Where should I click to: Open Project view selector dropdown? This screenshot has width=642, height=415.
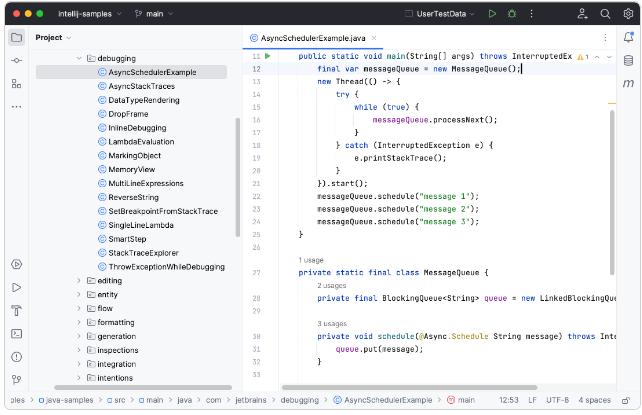click(x=53, y=38)
